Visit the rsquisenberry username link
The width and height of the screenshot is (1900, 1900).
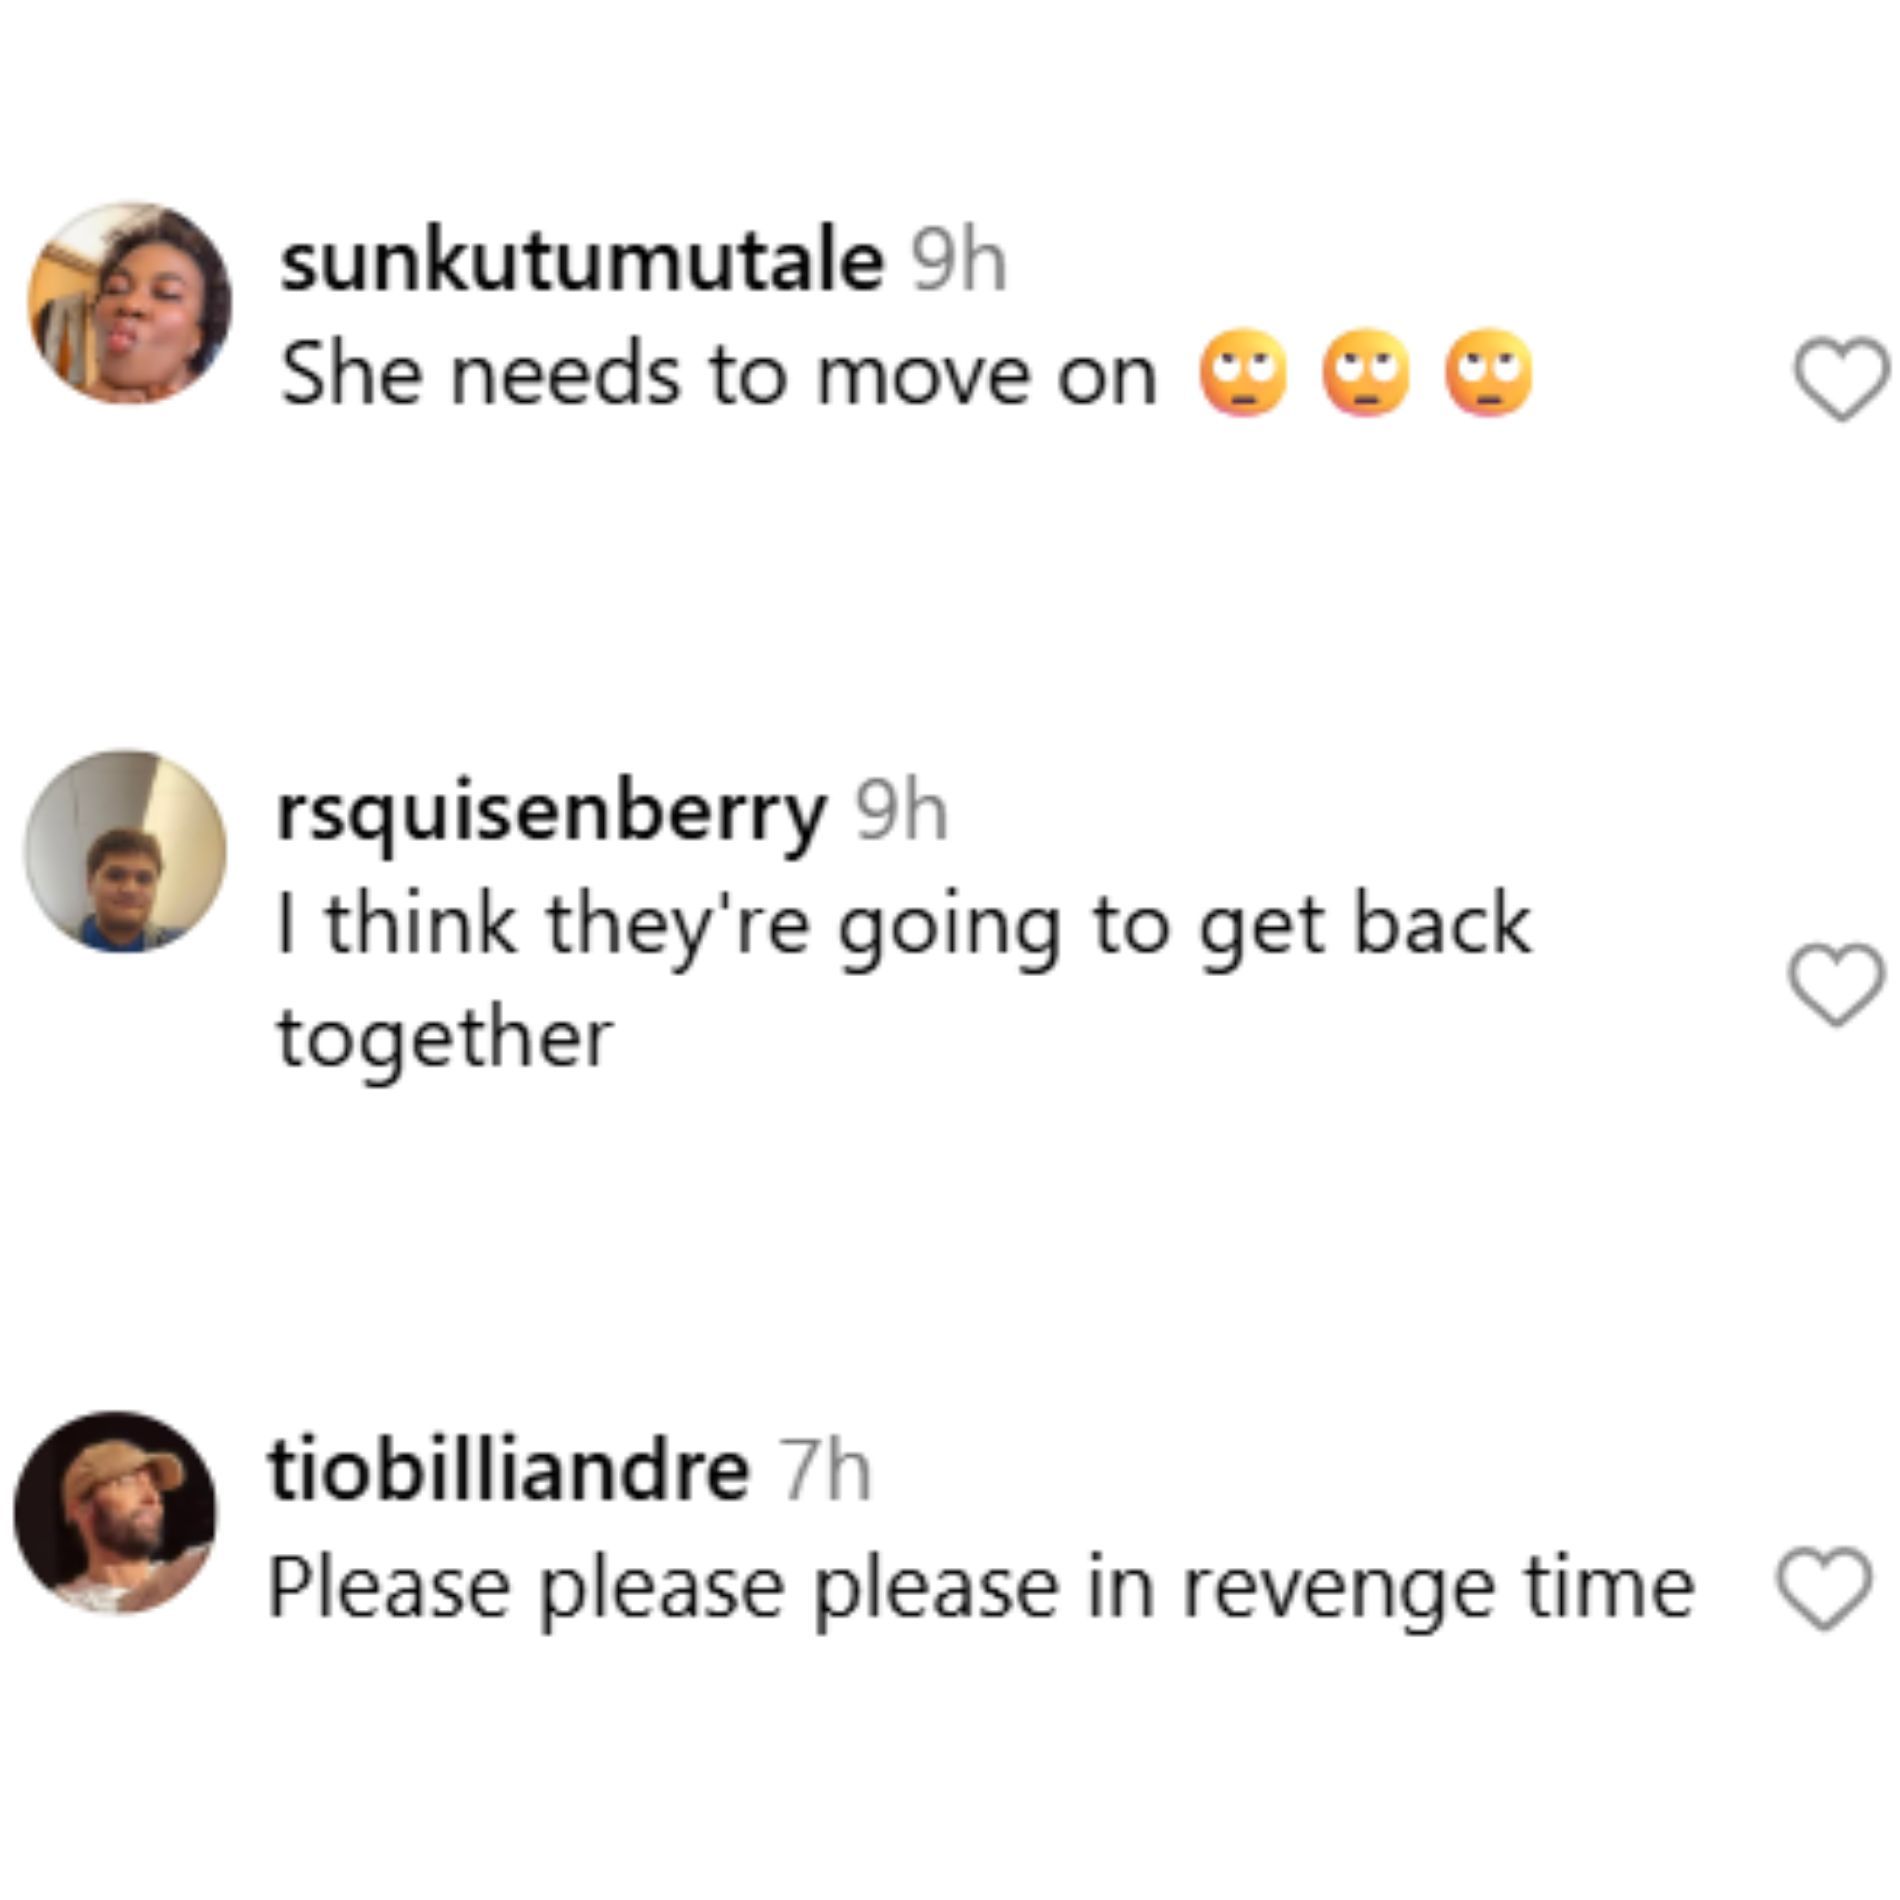pyautogui.click(x=551, y=815)
